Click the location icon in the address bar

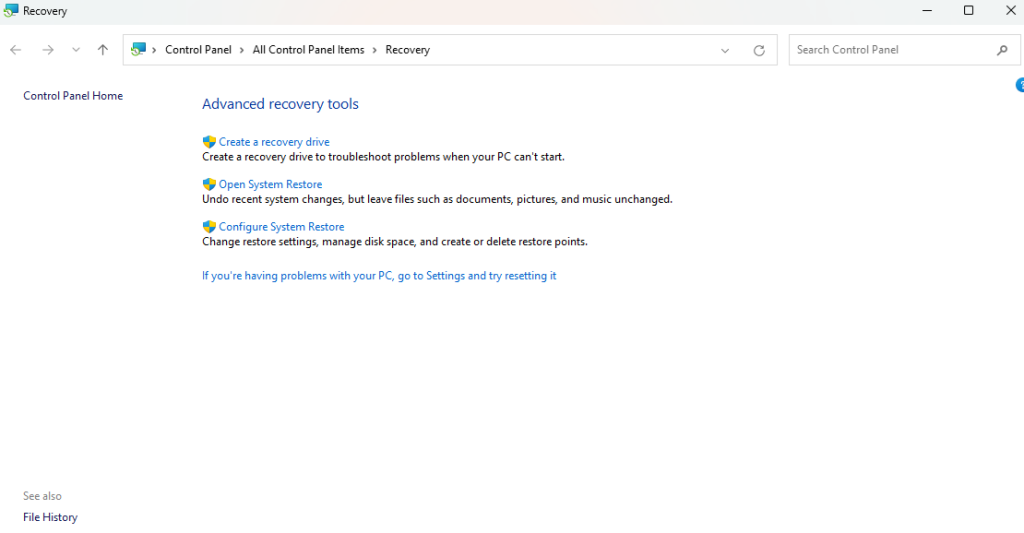(138, 50)
